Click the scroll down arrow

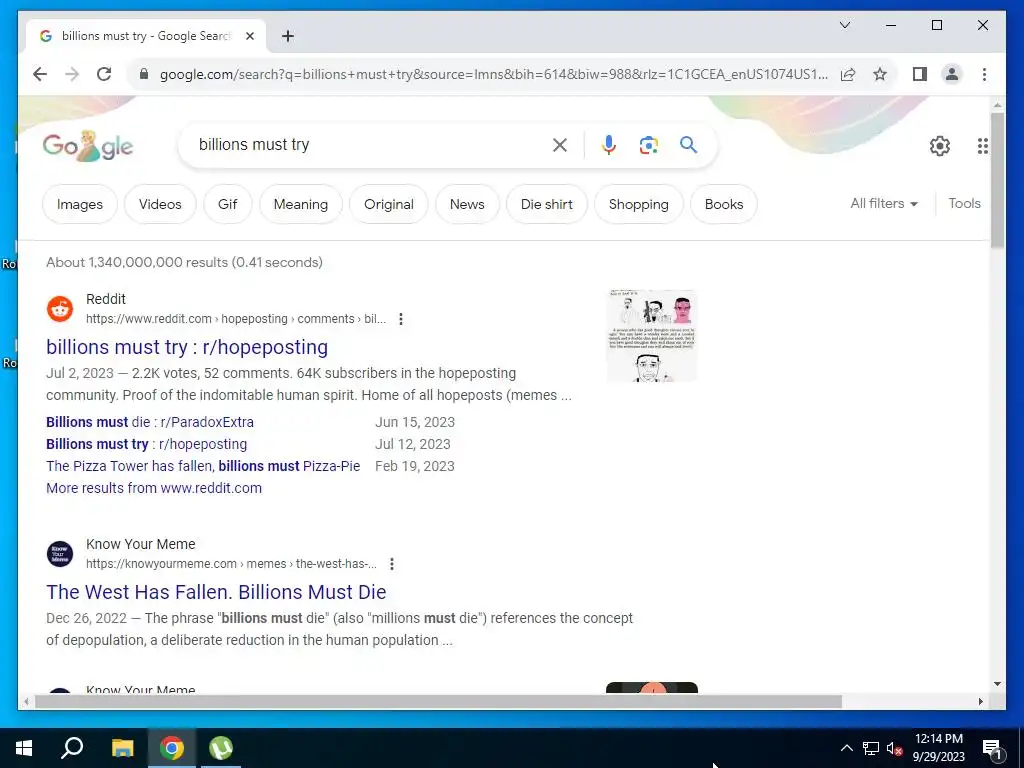tap(997, 684)
